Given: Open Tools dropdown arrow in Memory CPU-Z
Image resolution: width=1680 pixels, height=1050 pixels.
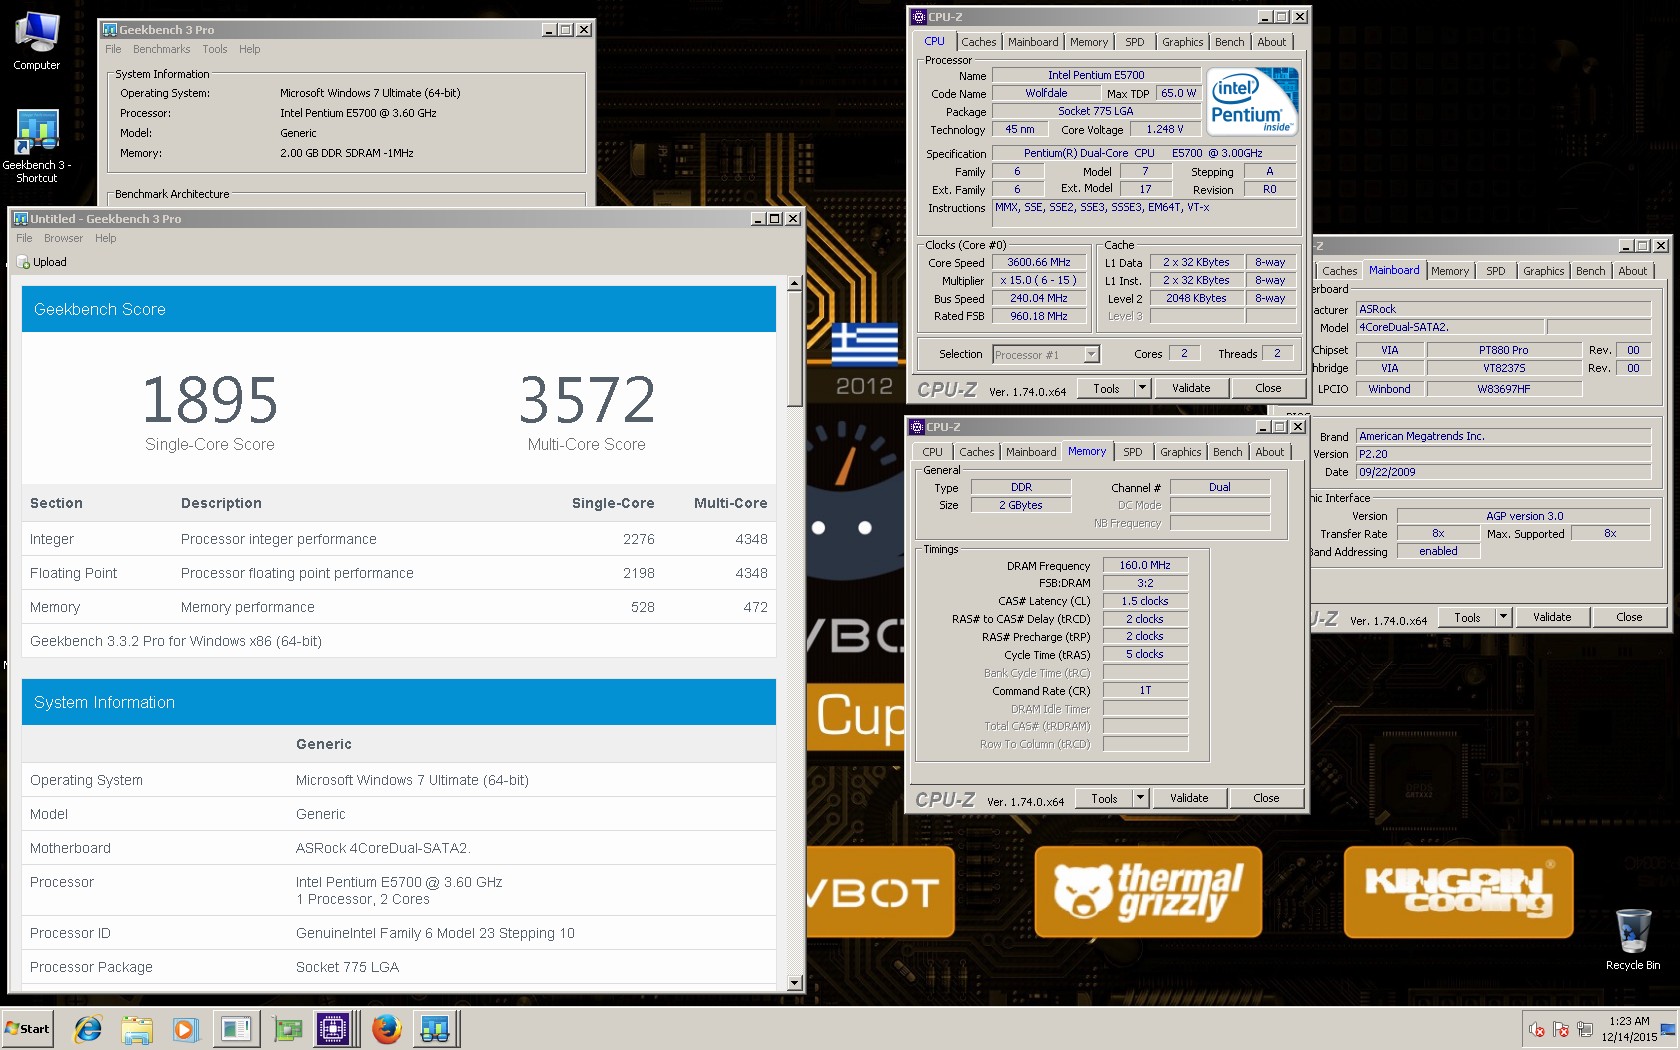Looking at the screenshot, I should [x=1140, y=798].
